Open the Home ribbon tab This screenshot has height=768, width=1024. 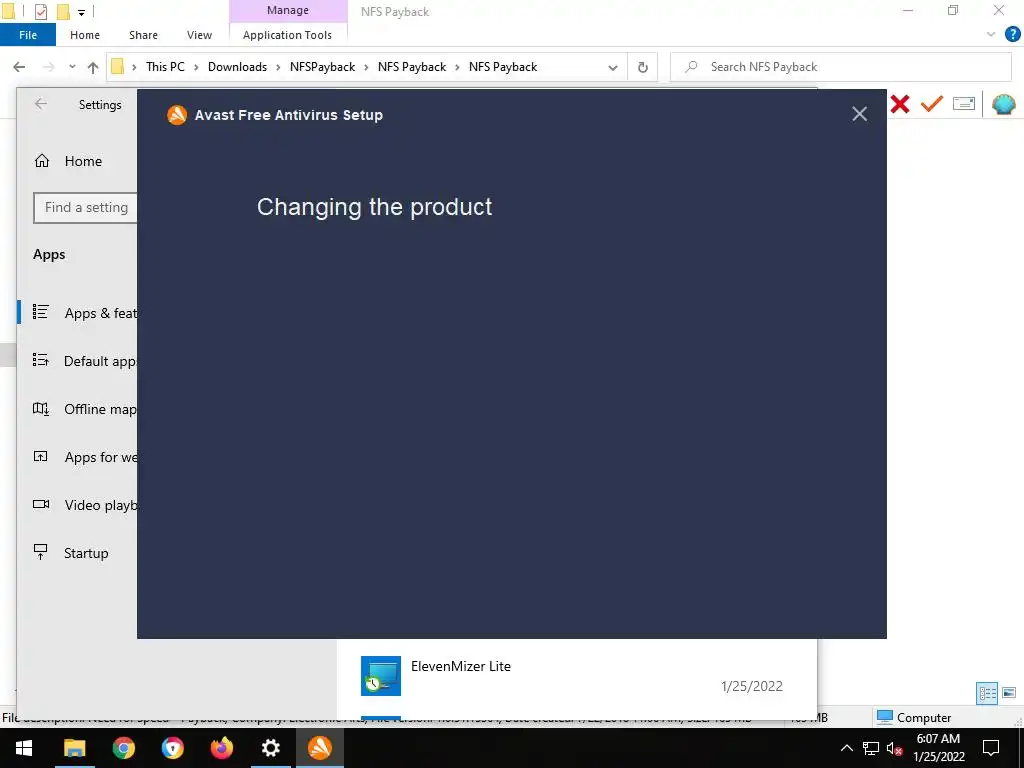tap(85, 35)
